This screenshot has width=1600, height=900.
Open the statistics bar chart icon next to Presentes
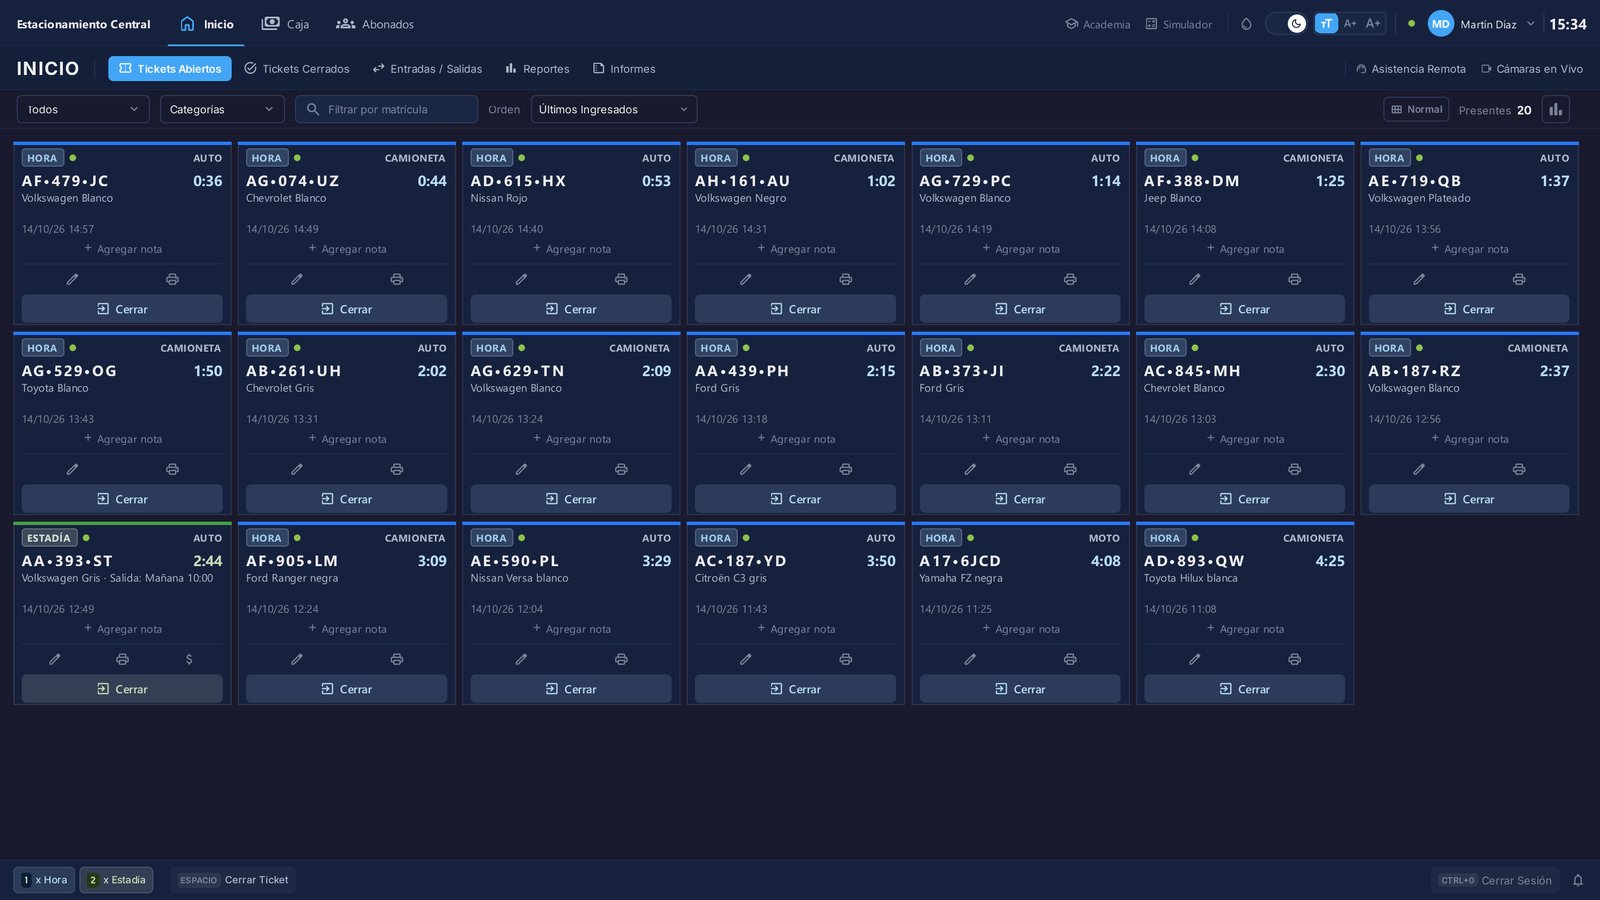tap(1555, 109)
